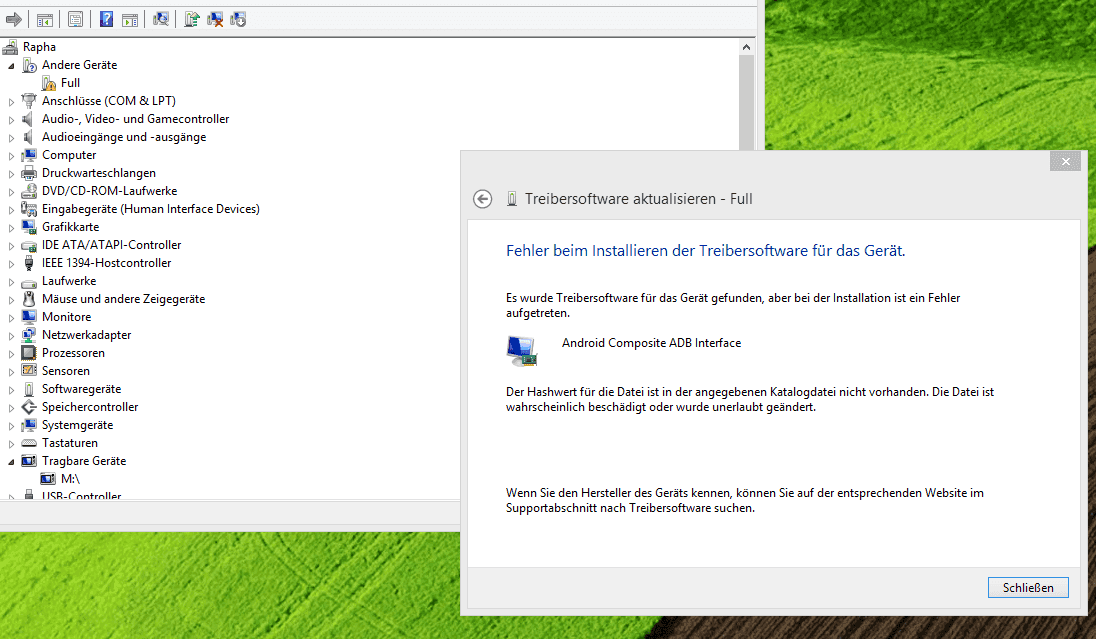Click the Prozessoren chip icon
The width and height of the screenshot is (1096, 639).
point(29,353)
